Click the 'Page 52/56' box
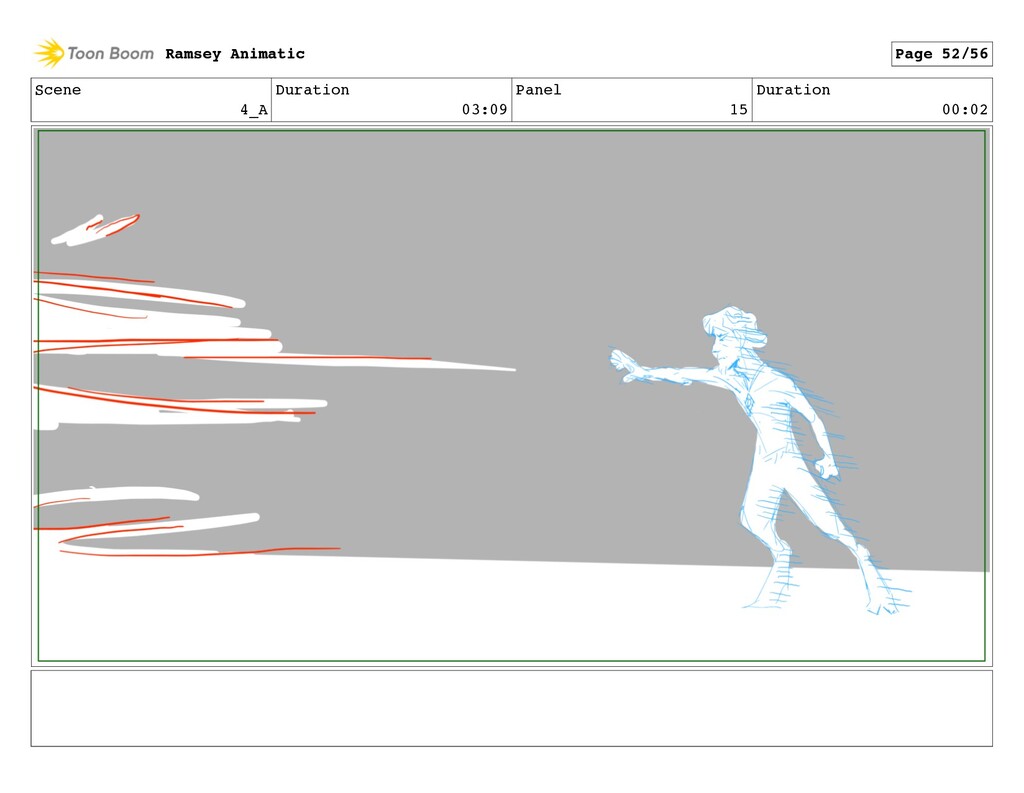The width and height of the screenshot is (1024, 793). click(x=942, y=54)
